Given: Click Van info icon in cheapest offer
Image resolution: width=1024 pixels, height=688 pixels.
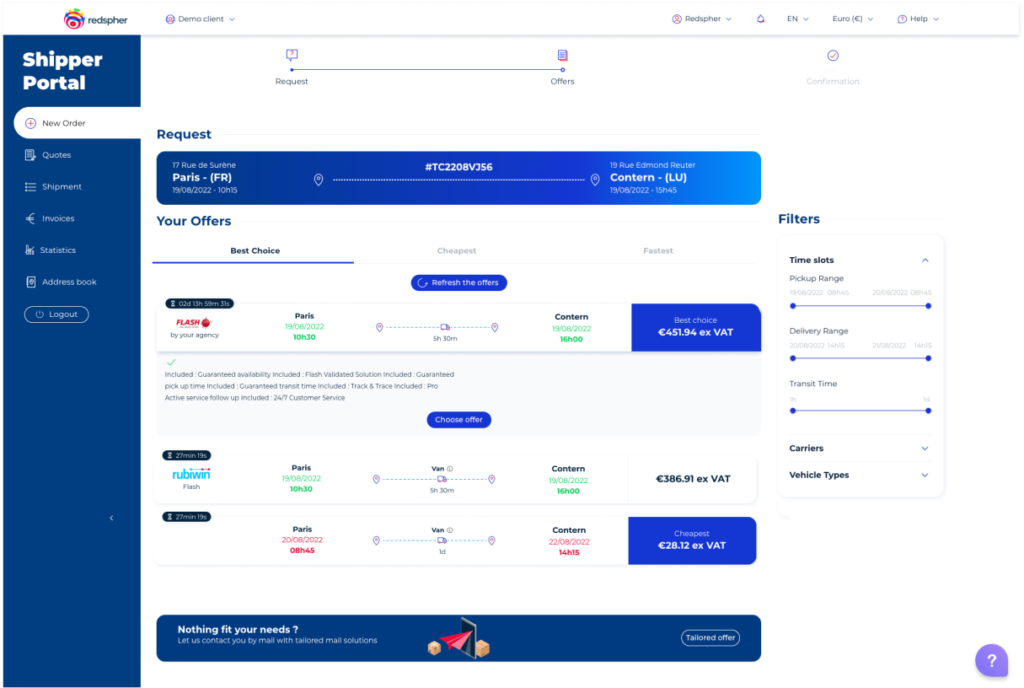Looking at the screenshot, I should point(450,530).
